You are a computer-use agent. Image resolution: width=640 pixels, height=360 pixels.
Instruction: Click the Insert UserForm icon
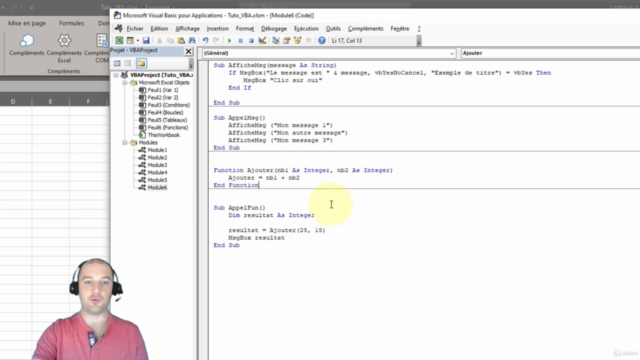click(x=130, y=40)
